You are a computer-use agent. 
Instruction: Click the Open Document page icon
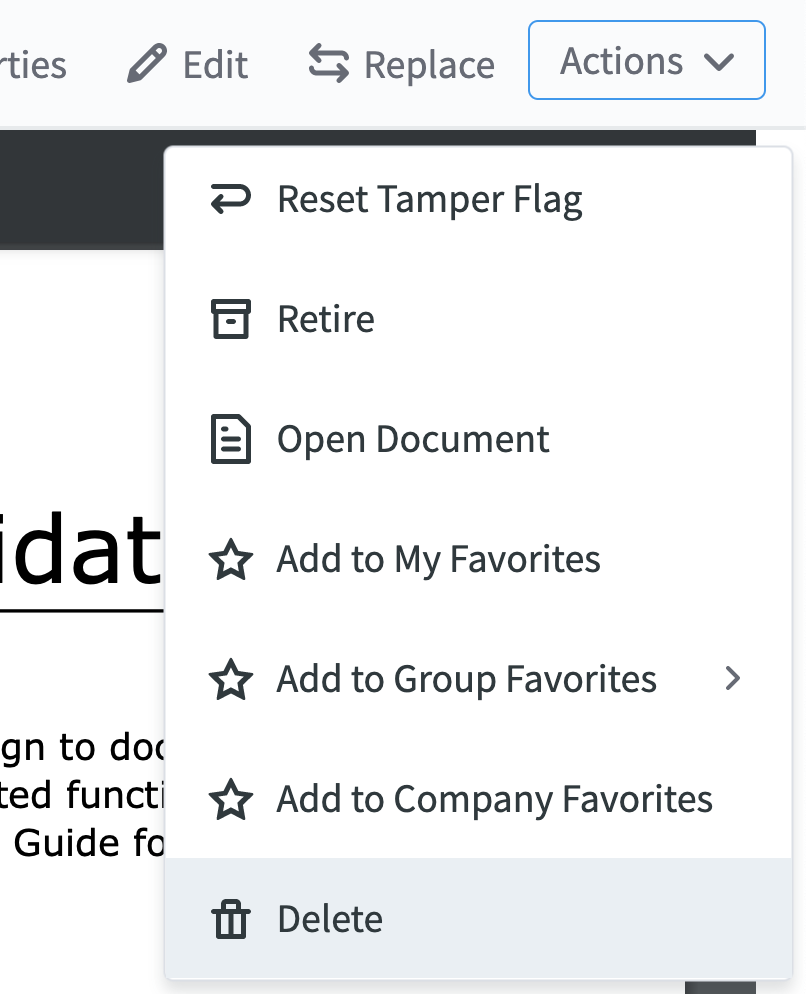tap(231, 439)
